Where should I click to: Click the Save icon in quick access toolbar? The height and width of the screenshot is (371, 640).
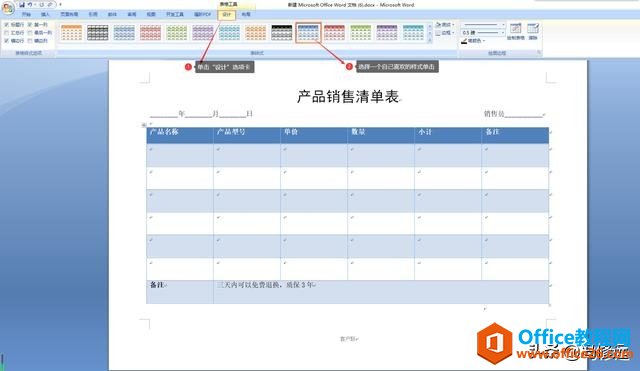(22, 4)
